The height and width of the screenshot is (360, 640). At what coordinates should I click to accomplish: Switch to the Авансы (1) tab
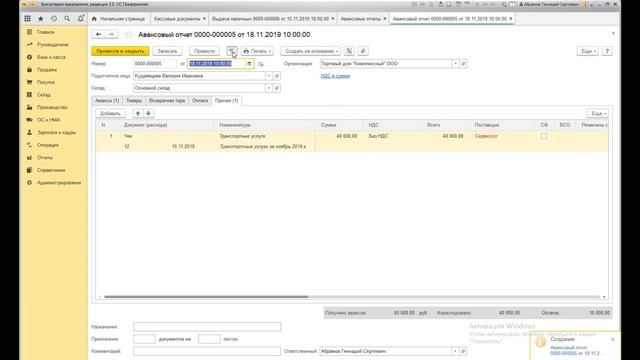[107, 101]
